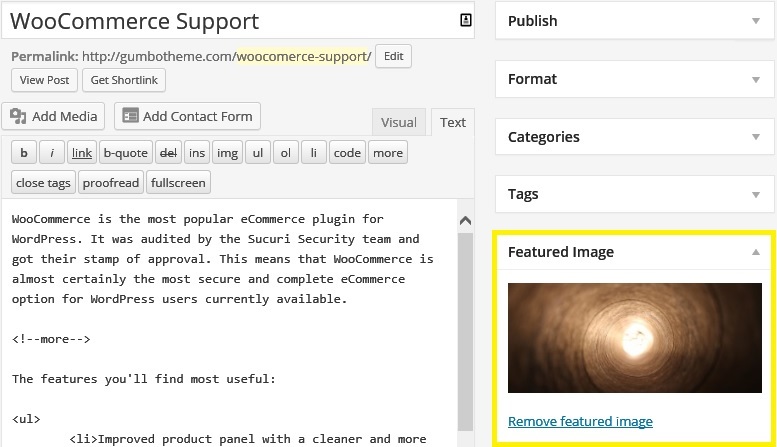777x447 pixels.
Task: Collapse the Featured Image panel
Action: [x=756, y=252]
